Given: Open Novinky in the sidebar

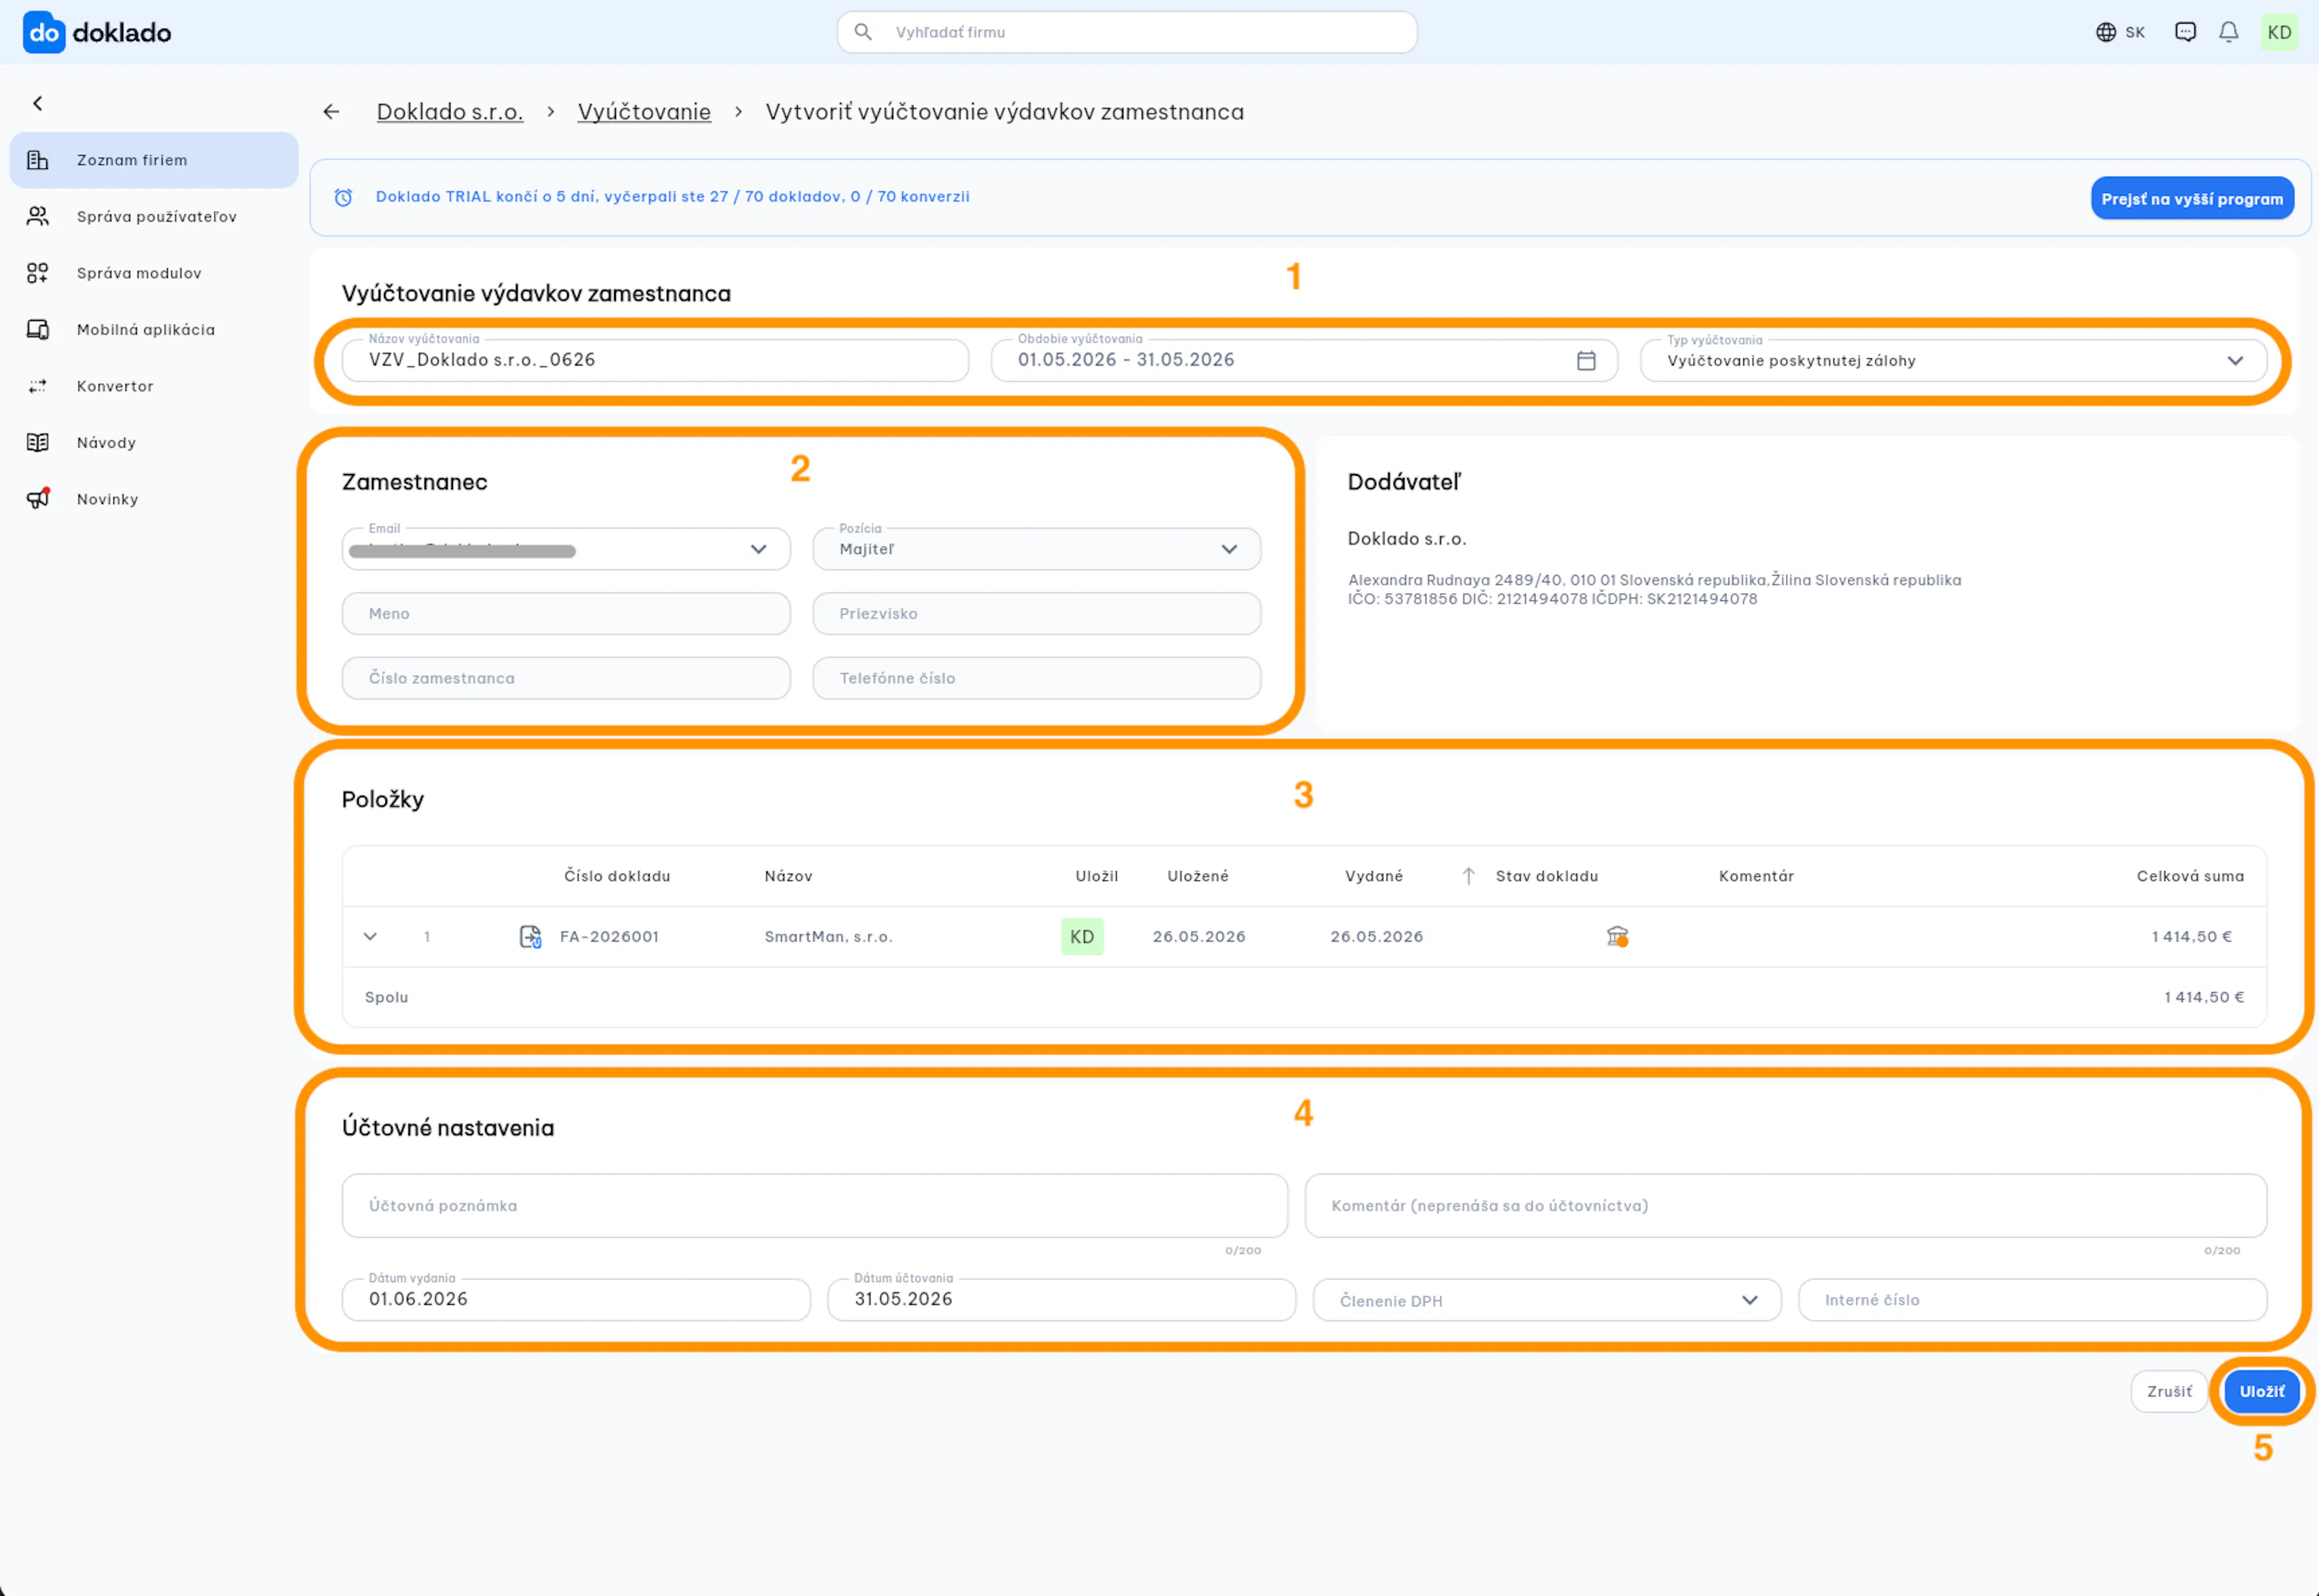Looking at the screenshot, I should pos(154,499).
